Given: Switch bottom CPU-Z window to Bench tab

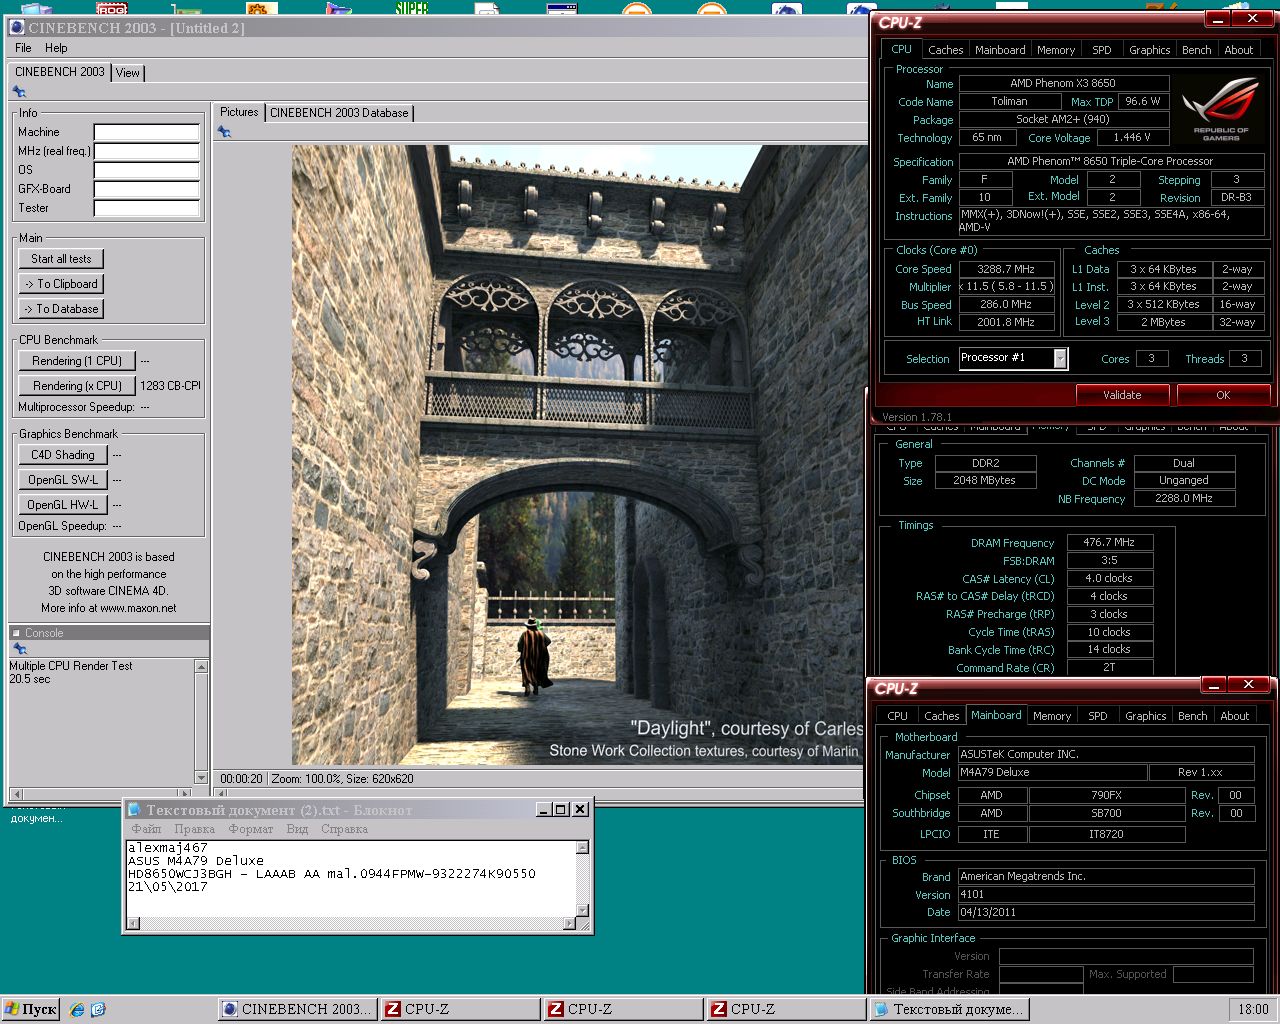Looking at the screenshot, I should tap(1192, 716).
